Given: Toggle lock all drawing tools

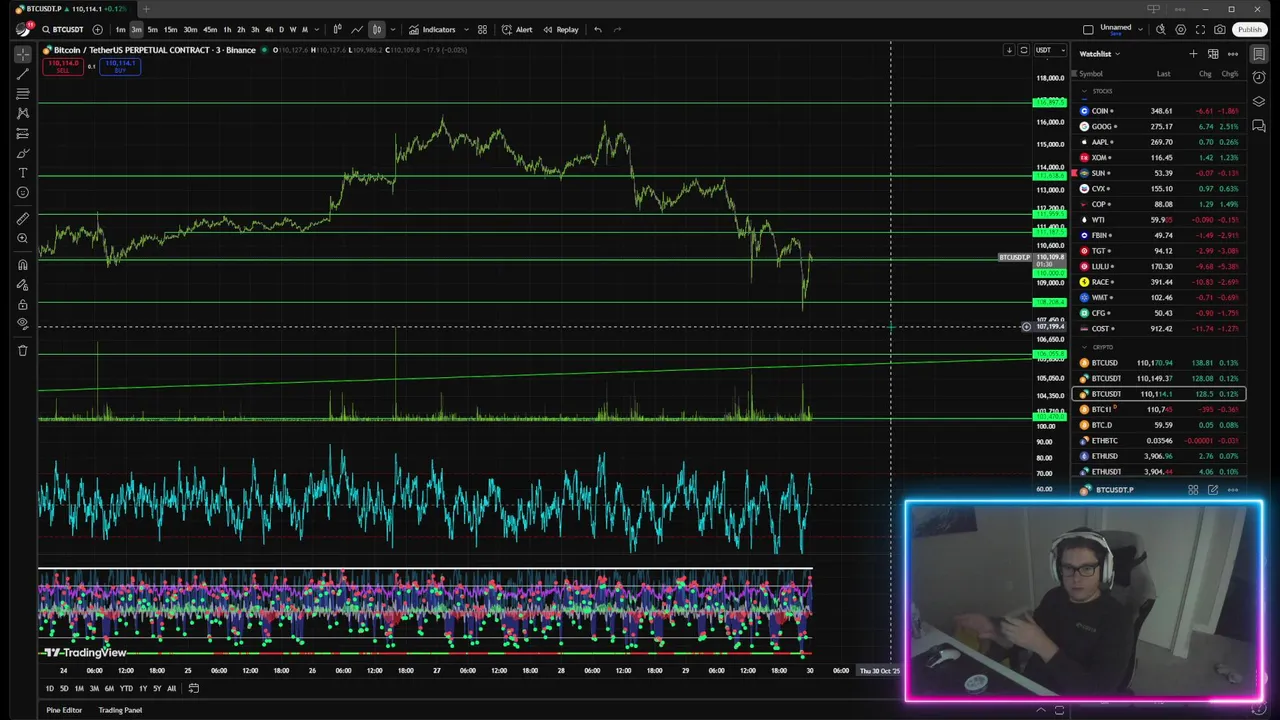Looking at the screenshot, I should (x=22, y=305).
